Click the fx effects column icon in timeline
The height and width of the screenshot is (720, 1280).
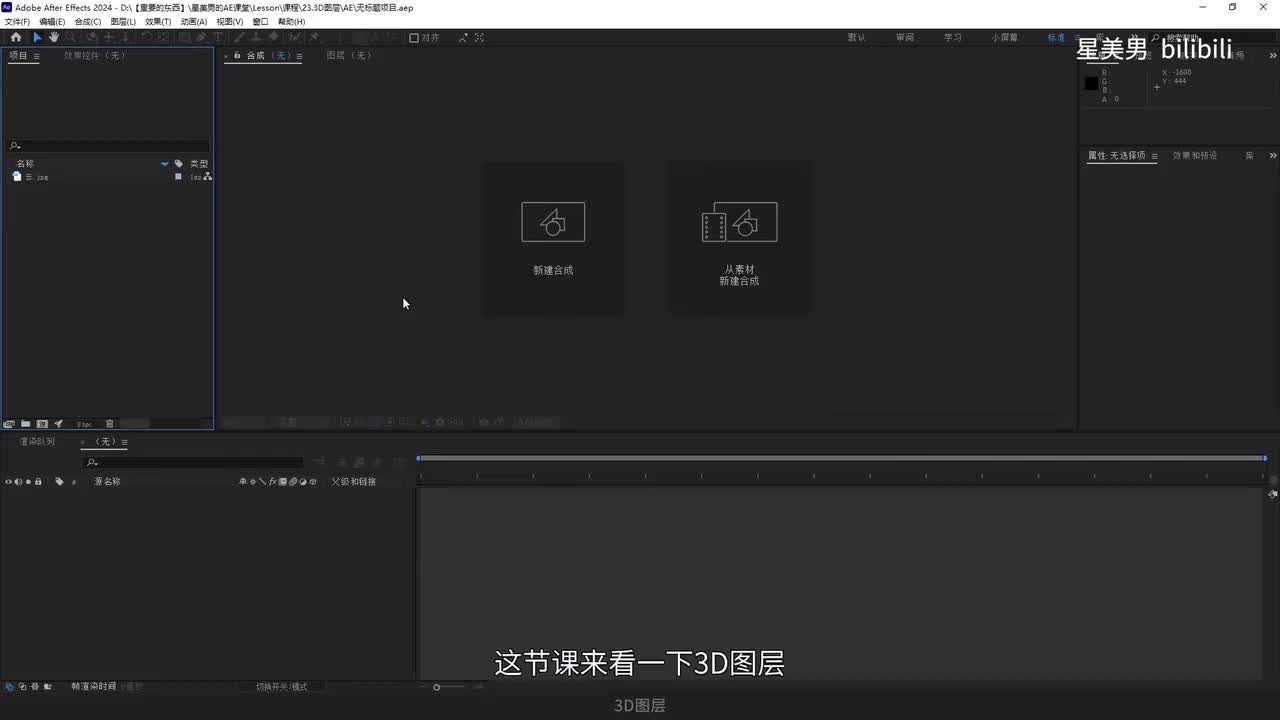[273, 482]
